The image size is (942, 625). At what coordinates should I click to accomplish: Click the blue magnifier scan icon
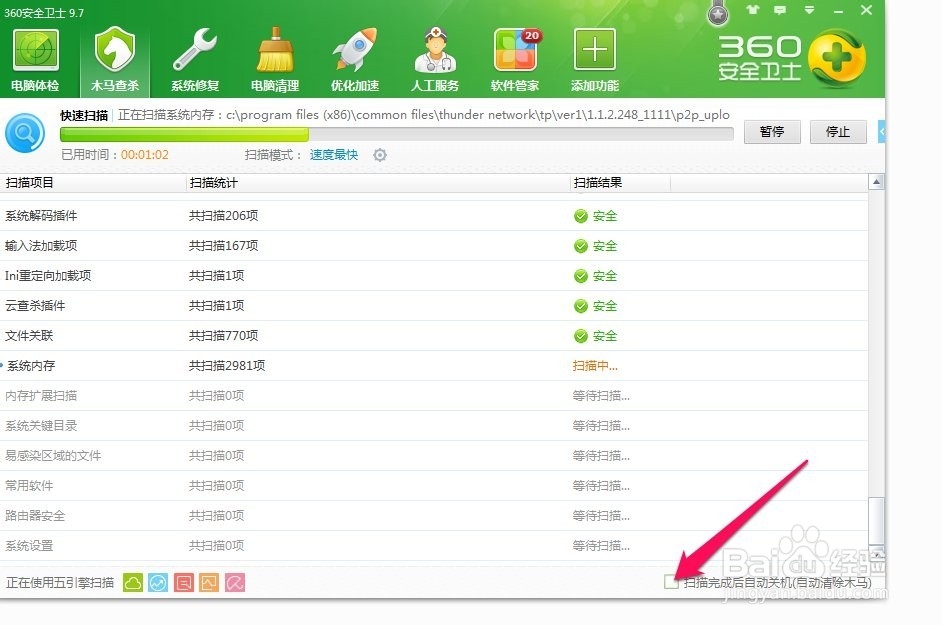click(x=25, y=133)
